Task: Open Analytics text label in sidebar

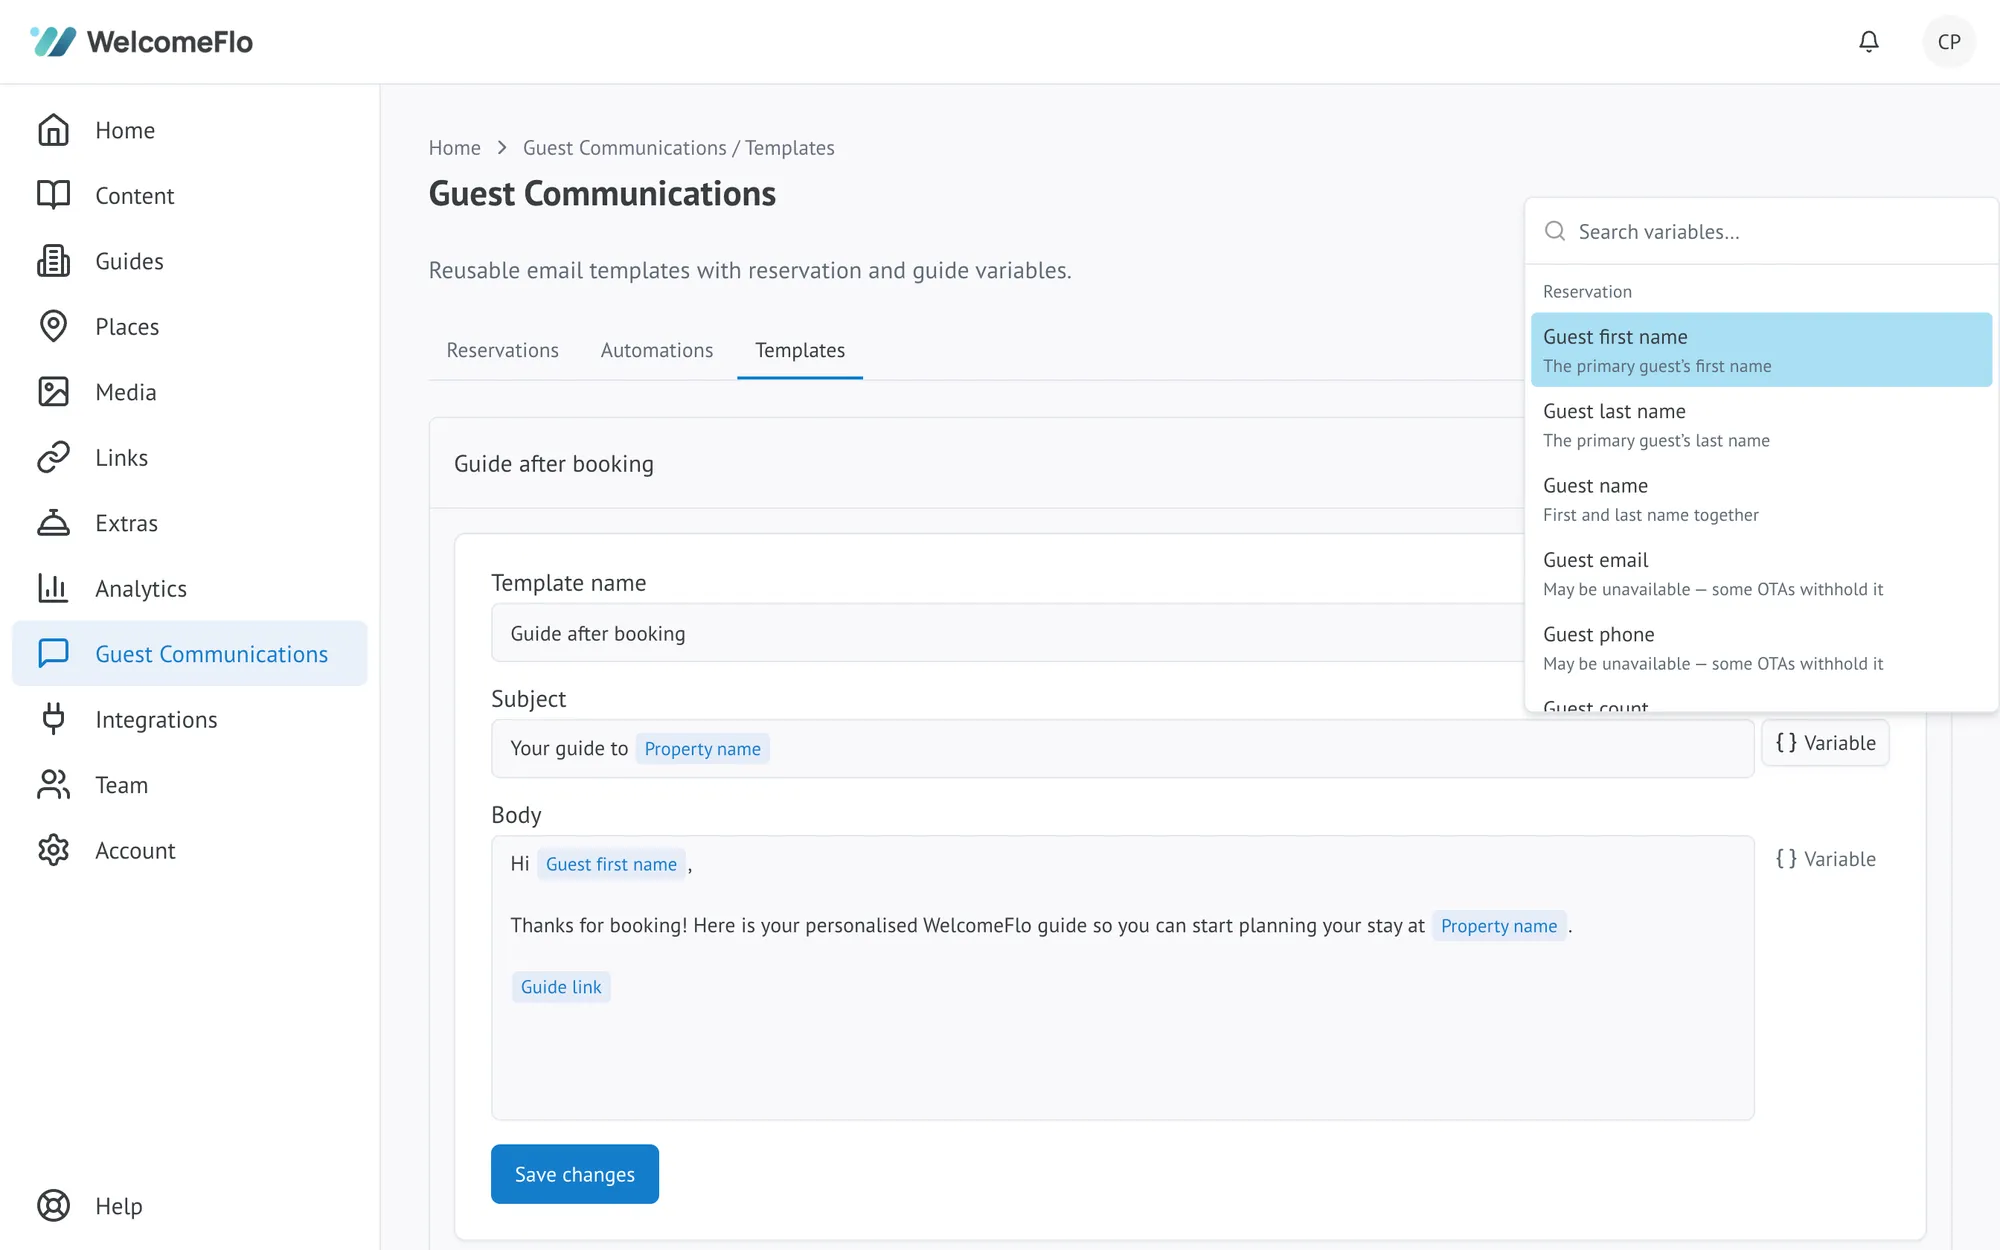Action: pyautogui.click(x=141, y=589)
